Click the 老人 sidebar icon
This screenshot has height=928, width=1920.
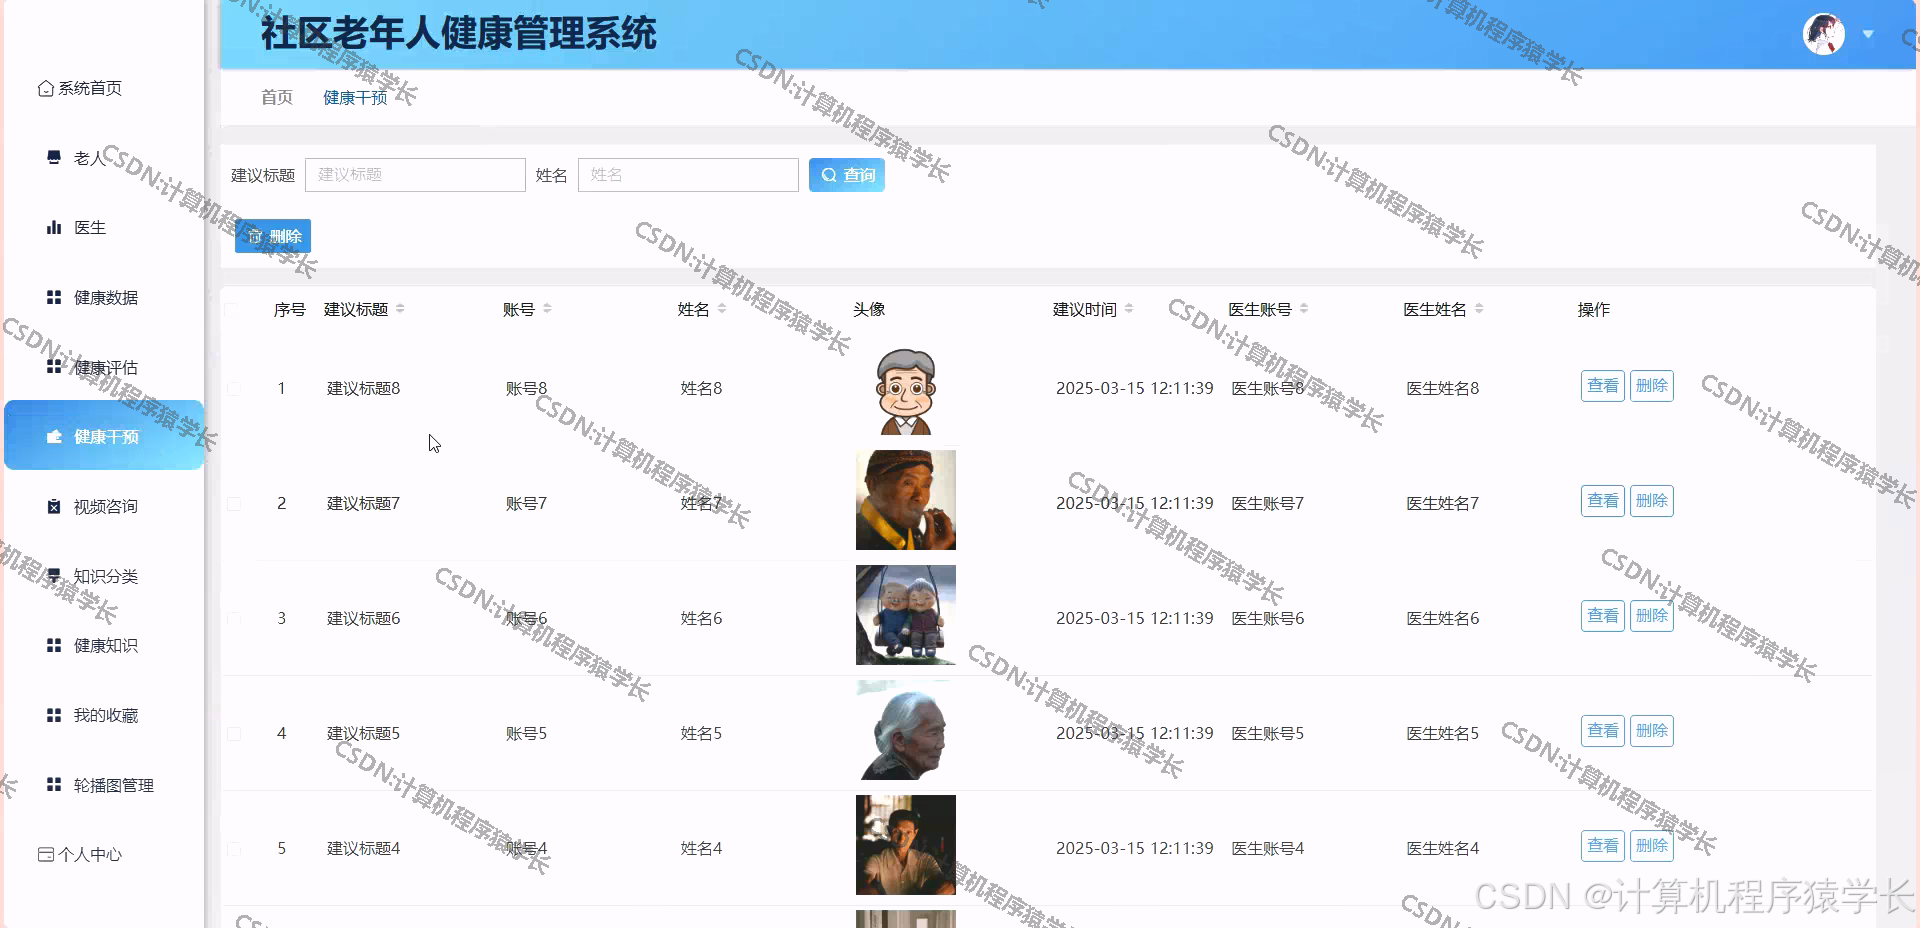[54, 157]
